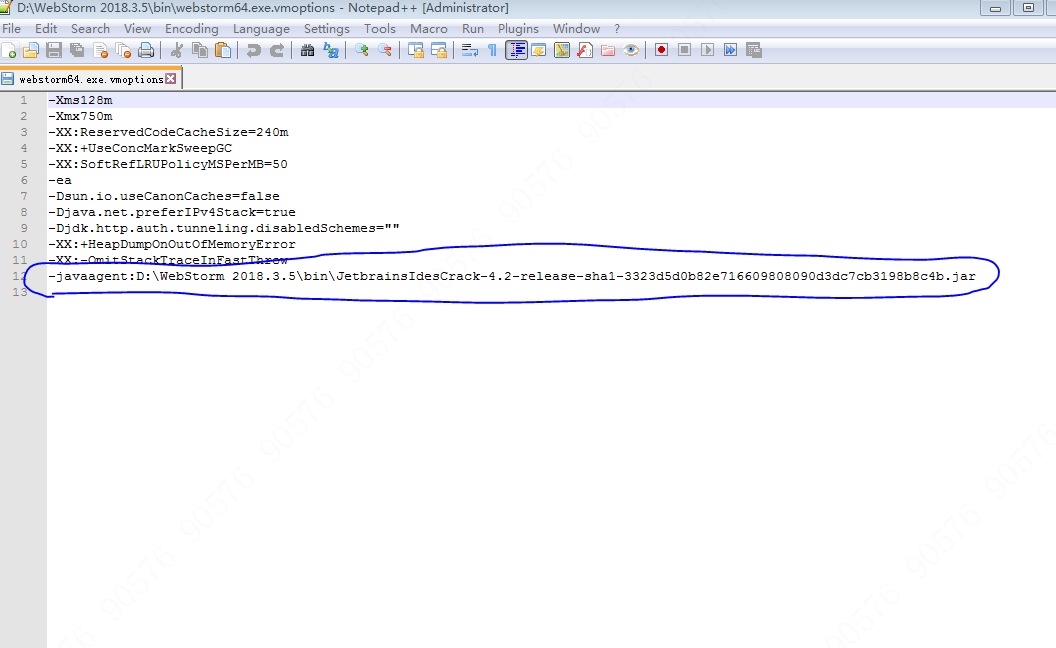Click the '-javaagent:D:\WebStorm' line
The width and height of the screenshot is (1056, 648).
pos(512,276)
